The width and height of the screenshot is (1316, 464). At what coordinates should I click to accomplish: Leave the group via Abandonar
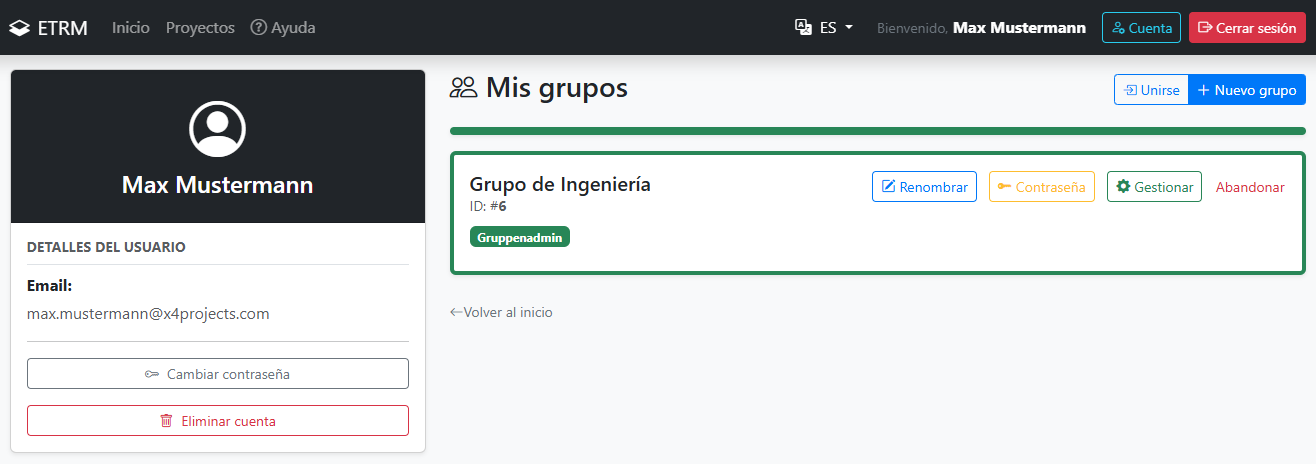tap(1250, 187)
